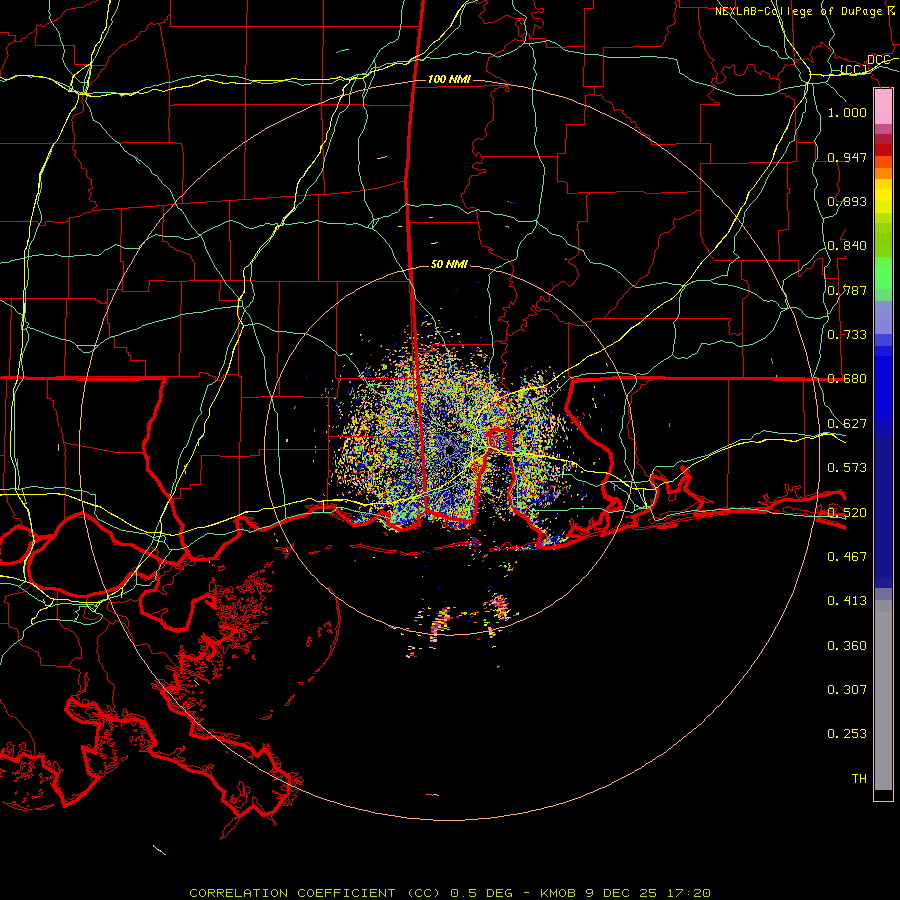
Task: Click the 0.467 legend value
Action: [x=847, y=556]
